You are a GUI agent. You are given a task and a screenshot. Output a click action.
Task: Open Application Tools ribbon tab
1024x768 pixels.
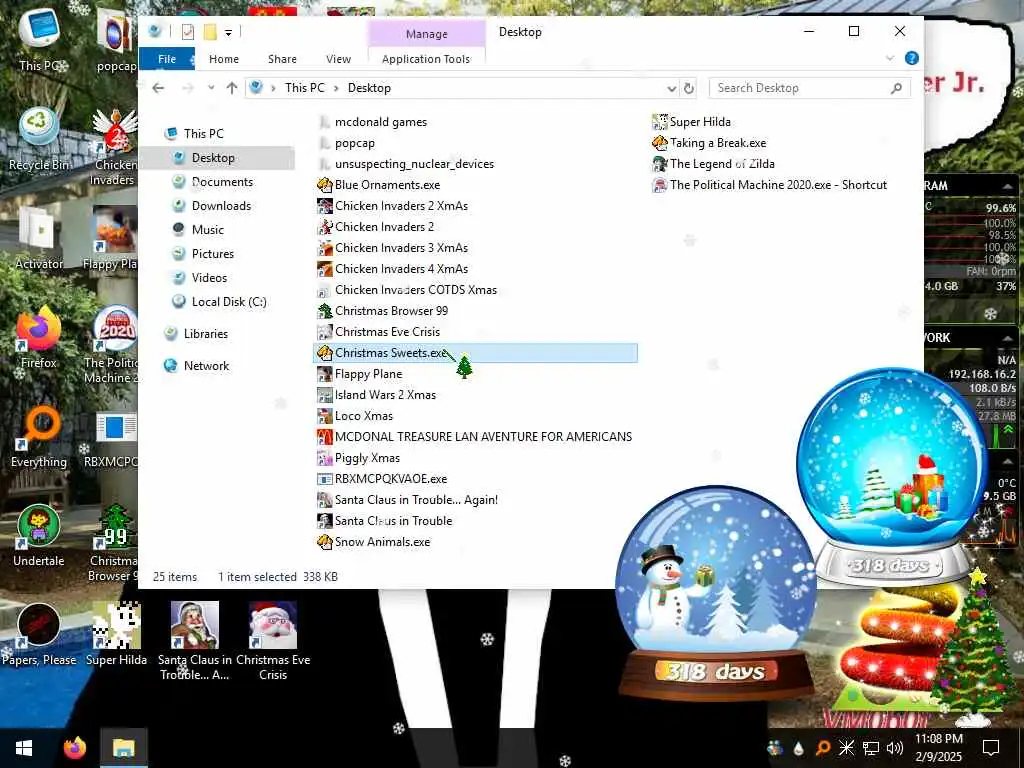coord(426,59)
